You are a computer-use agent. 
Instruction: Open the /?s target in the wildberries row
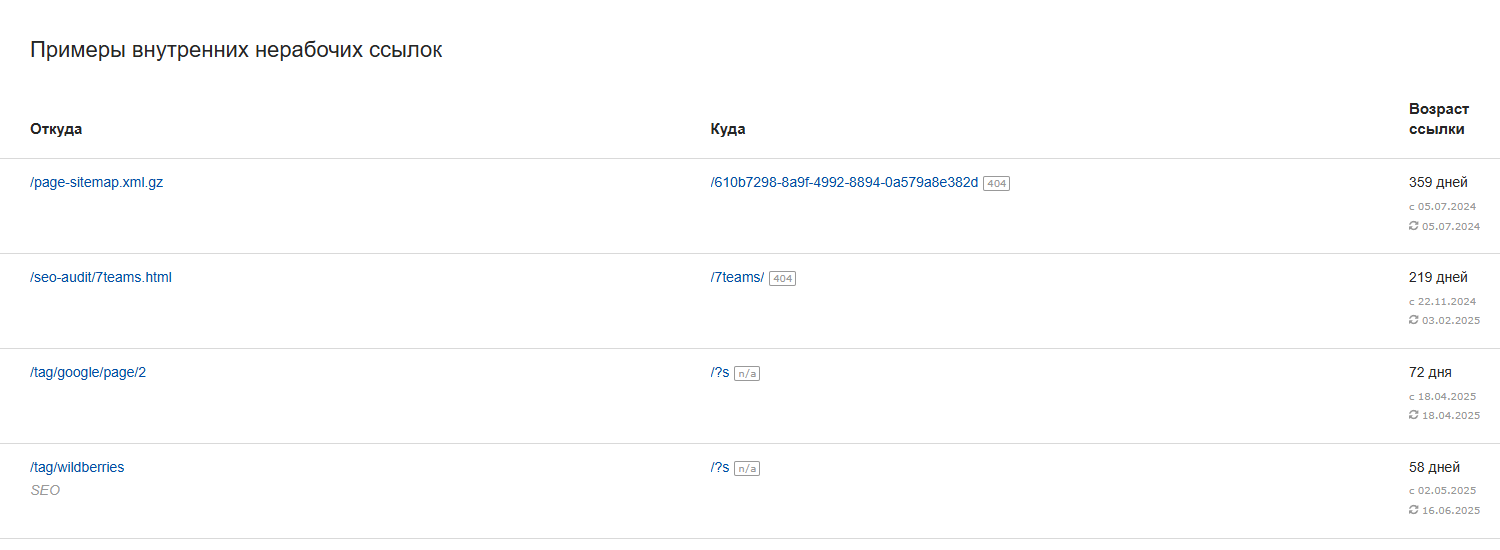(720, 467)
